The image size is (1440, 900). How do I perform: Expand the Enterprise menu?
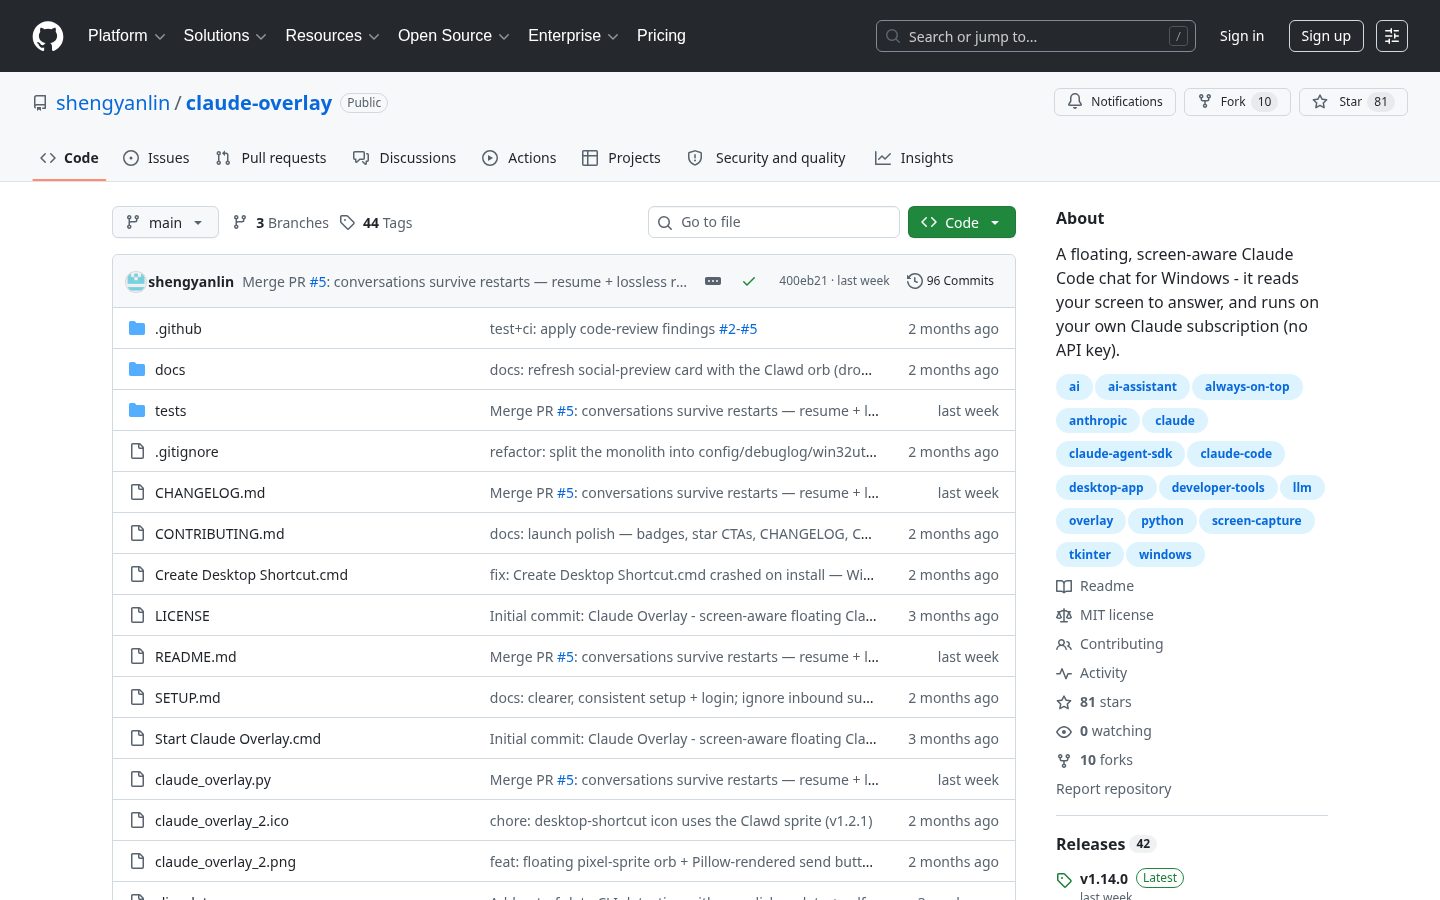pos(573,36)
